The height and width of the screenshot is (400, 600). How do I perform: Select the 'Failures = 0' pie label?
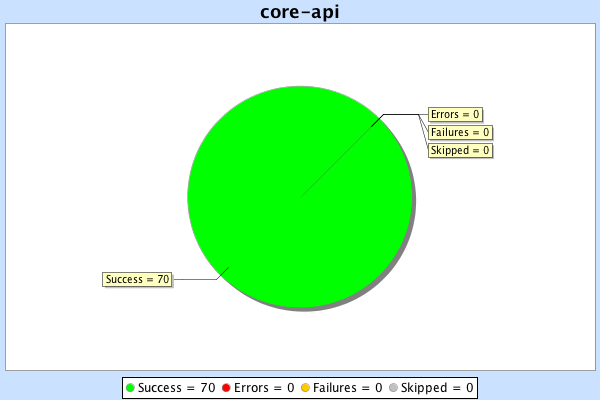click(460, 132)
